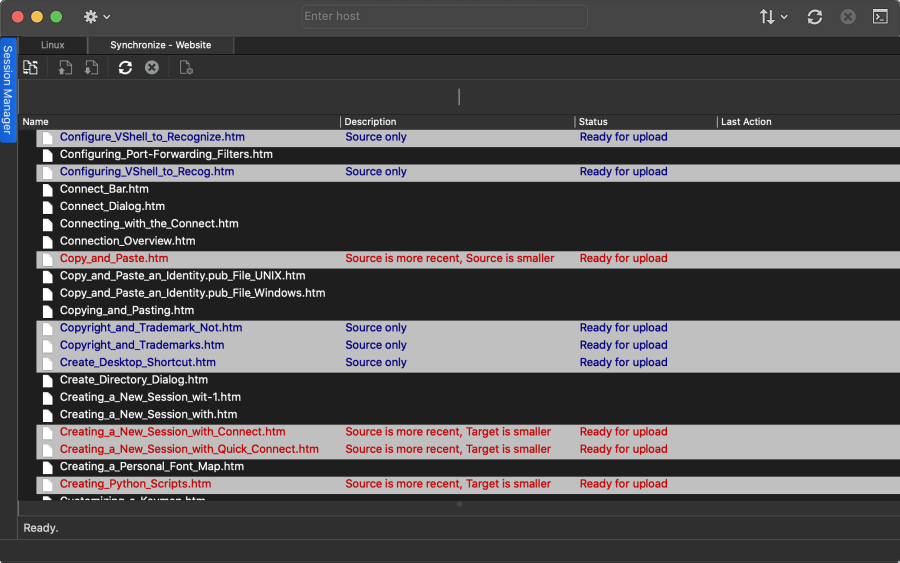Open the terminal icon at top right

[x=880, y=17]
